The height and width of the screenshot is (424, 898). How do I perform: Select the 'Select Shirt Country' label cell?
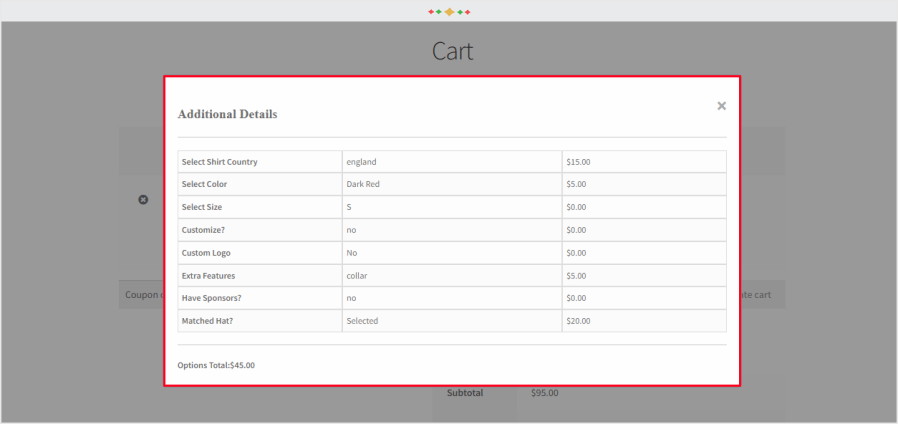coord(260,162)
